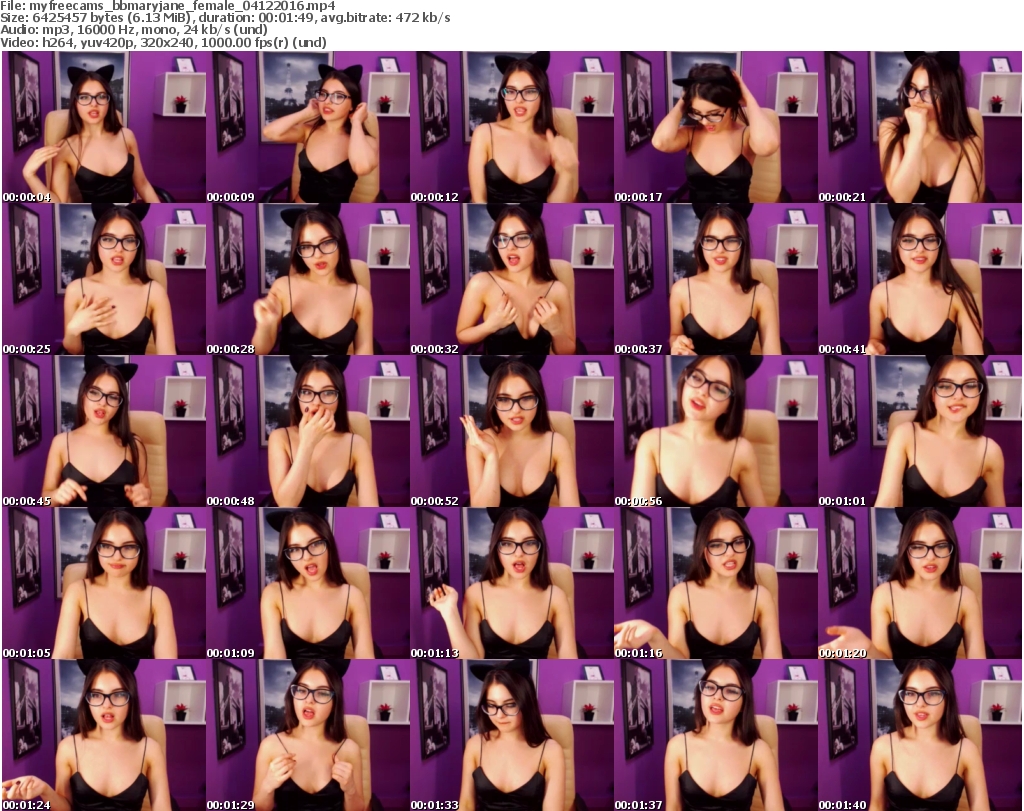Open the frame labeled 00:01:05
Viewport: 1024px width, 811px height.
[x=104, y=584]
